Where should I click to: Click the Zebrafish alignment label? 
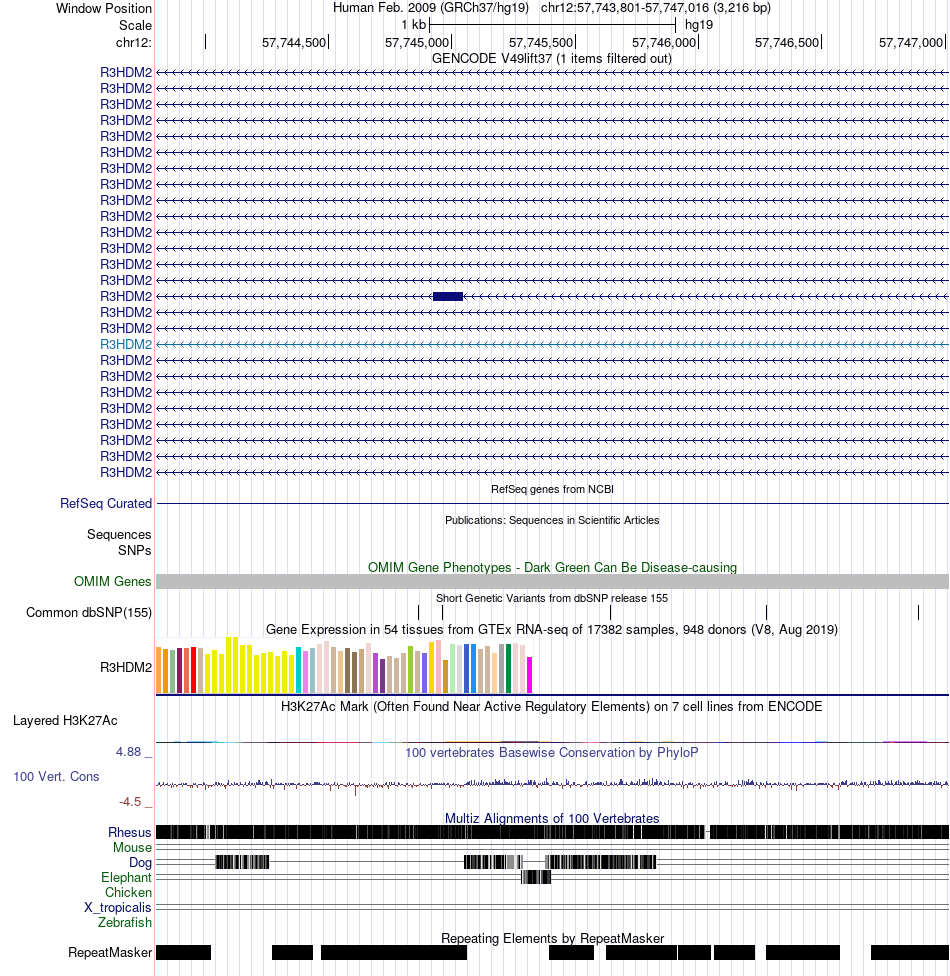[x=125, y=922]
